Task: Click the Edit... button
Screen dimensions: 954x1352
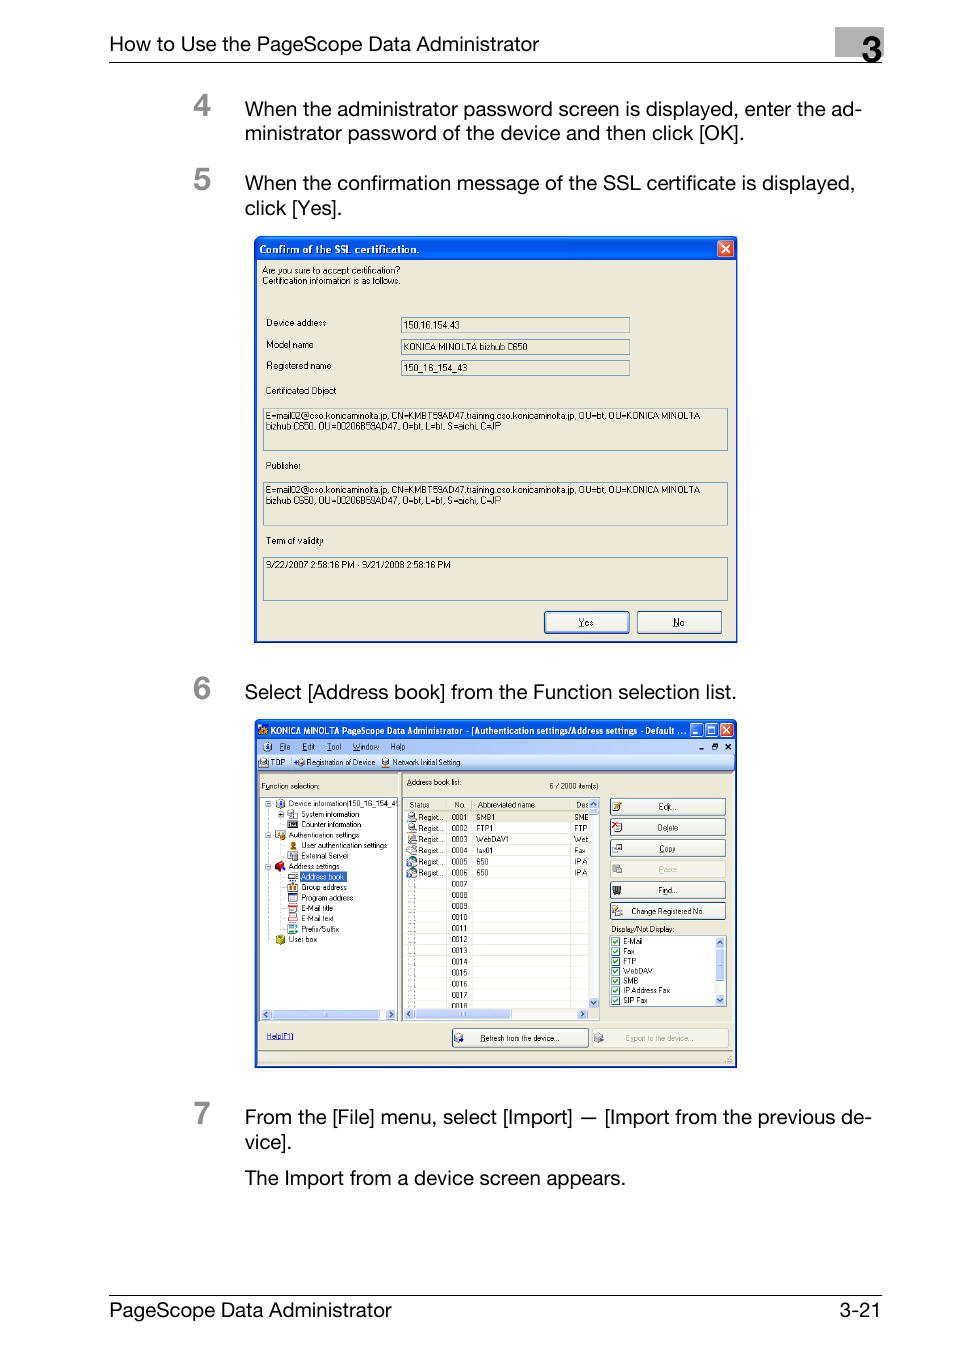Action: 668,807
